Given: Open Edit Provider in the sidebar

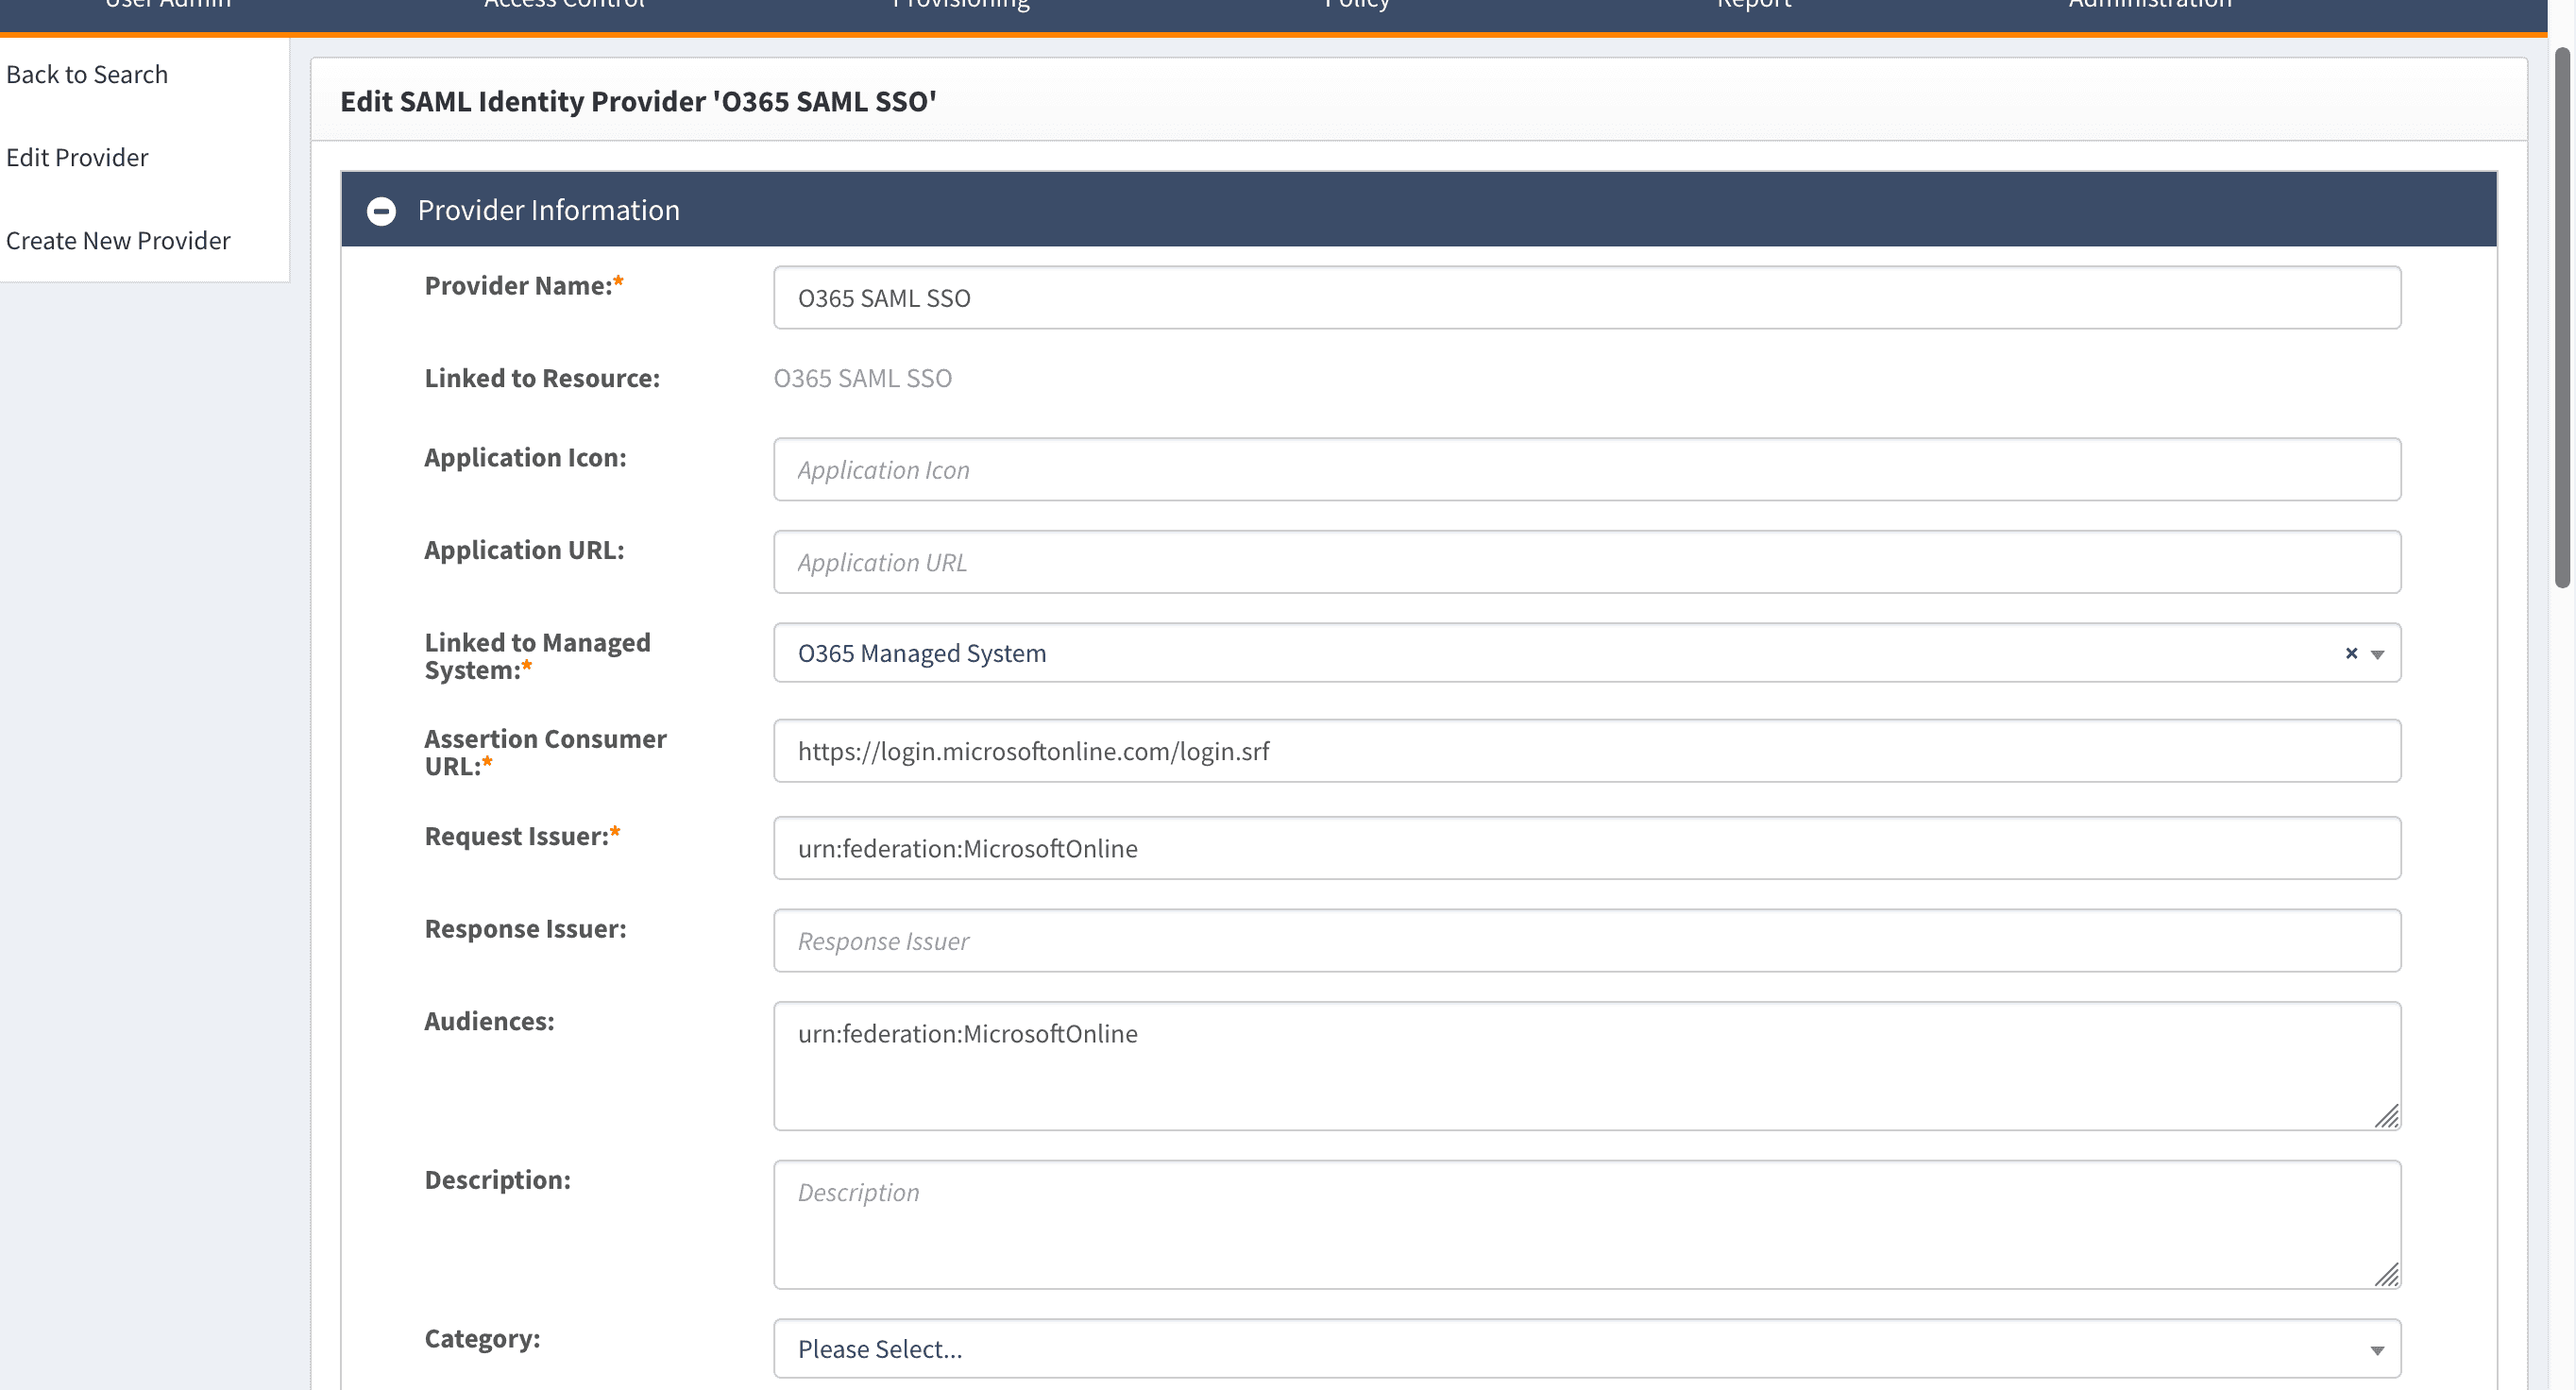Looking at the screenshot, I should pyautogui.click(x=77, y=158).
